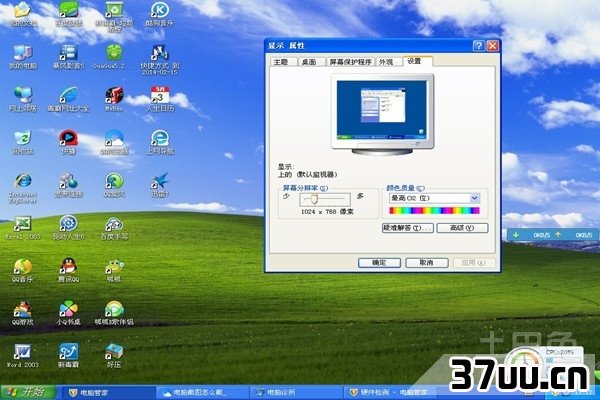
Task: Open the green recycle-bin shortcut icon
Action: pos(114,10)
